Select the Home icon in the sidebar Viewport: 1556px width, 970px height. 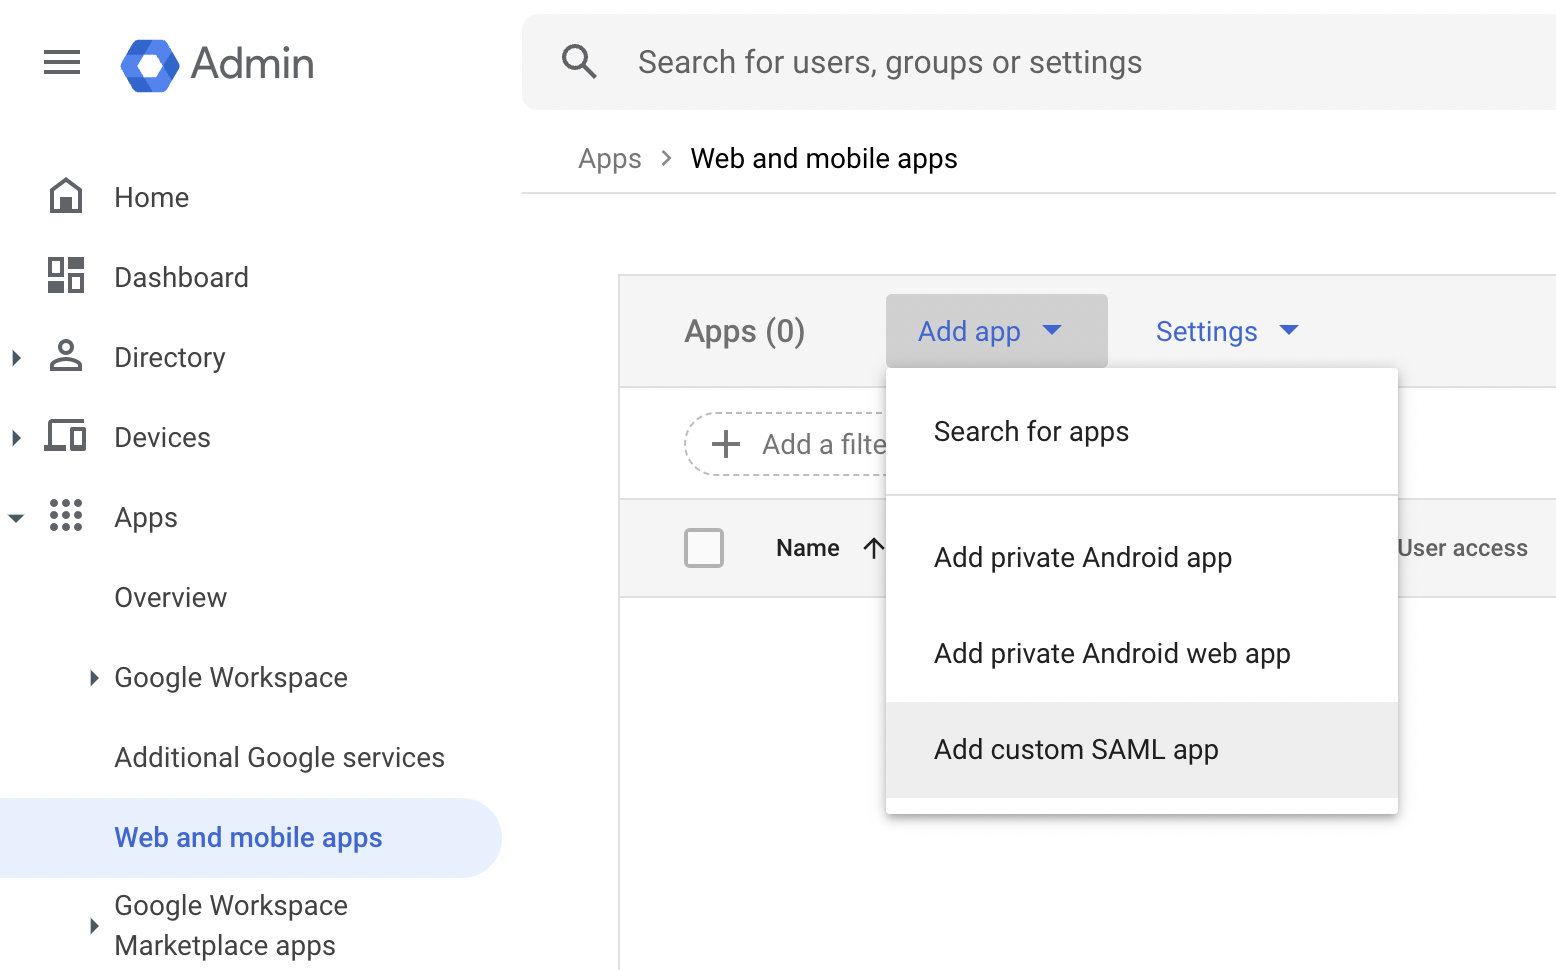[65, 196]
